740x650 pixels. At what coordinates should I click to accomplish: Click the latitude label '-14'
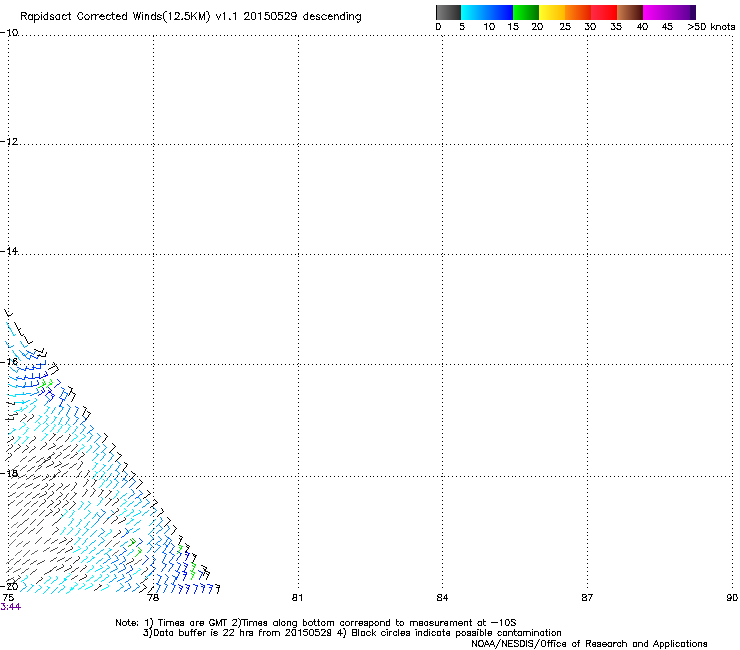[x=9, y=251]
